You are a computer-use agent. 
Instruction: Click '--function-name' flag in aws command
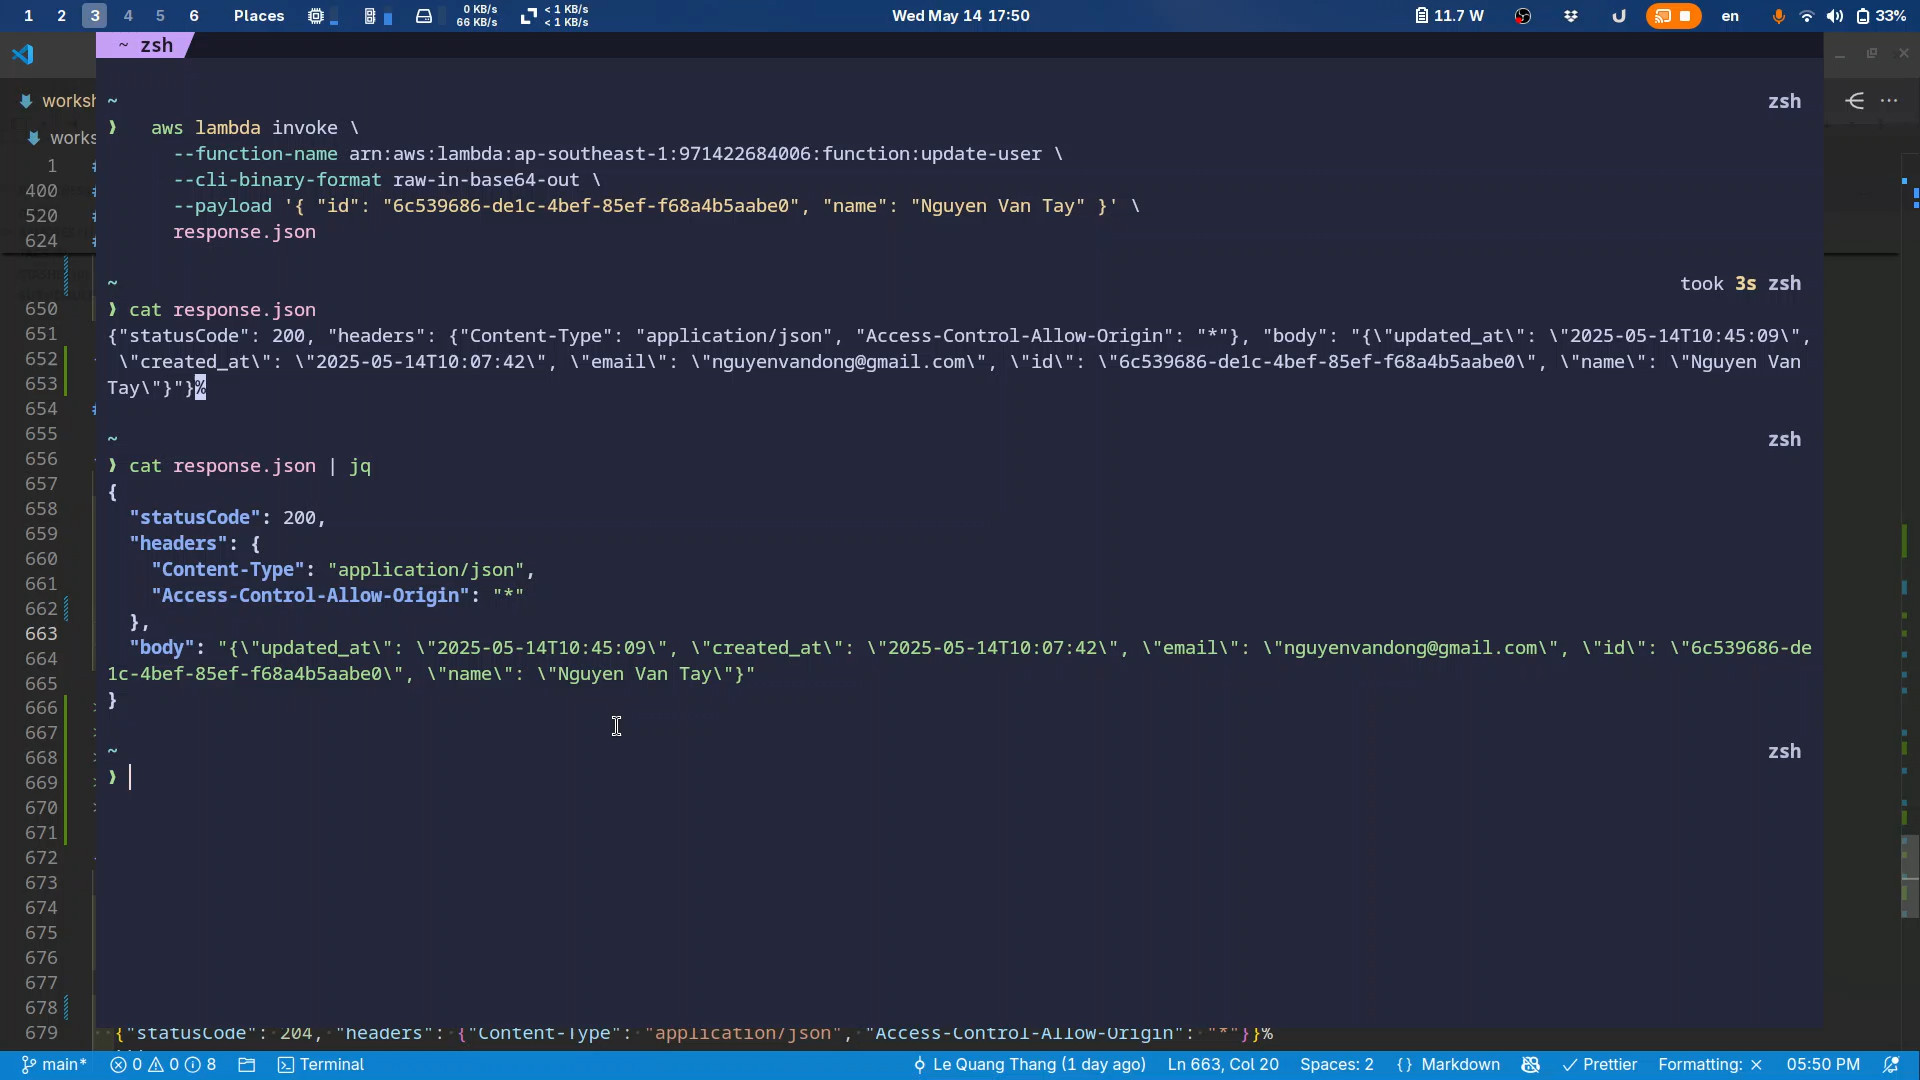(255, 154)
